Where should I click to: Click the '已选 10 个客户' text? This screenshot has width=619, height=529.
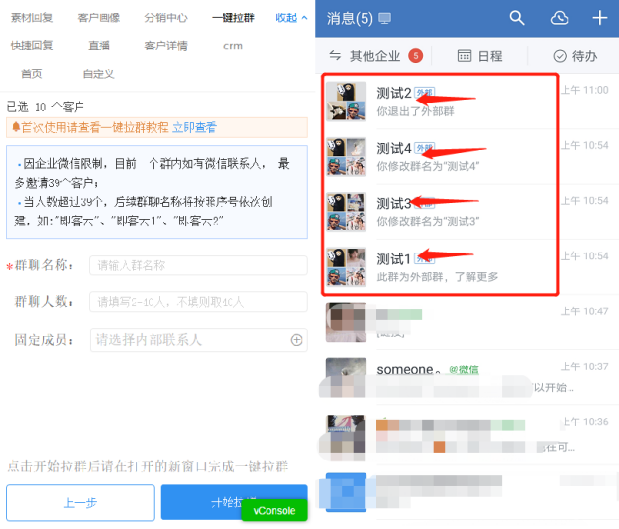point(45,107)
